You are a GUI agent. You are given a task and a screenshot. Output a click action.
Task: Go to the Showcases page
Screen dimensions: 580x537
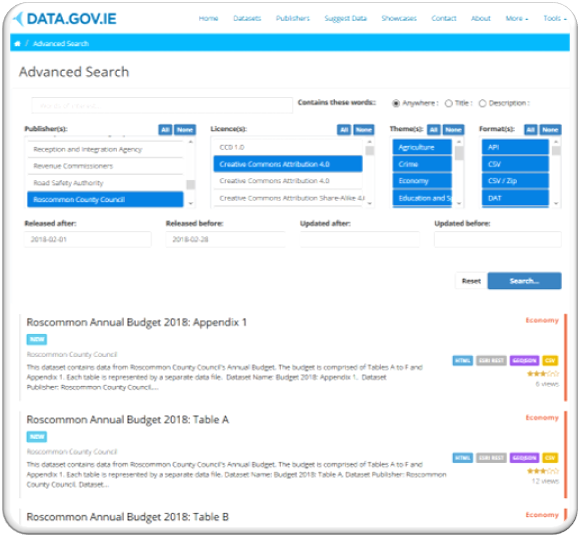point(399,18)
